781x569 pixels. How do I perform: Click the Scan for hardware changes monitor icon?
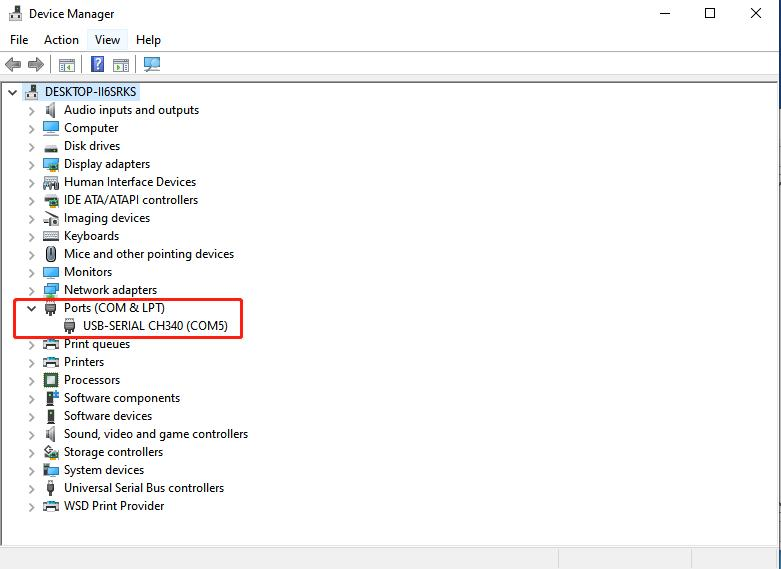click(152, 64)
